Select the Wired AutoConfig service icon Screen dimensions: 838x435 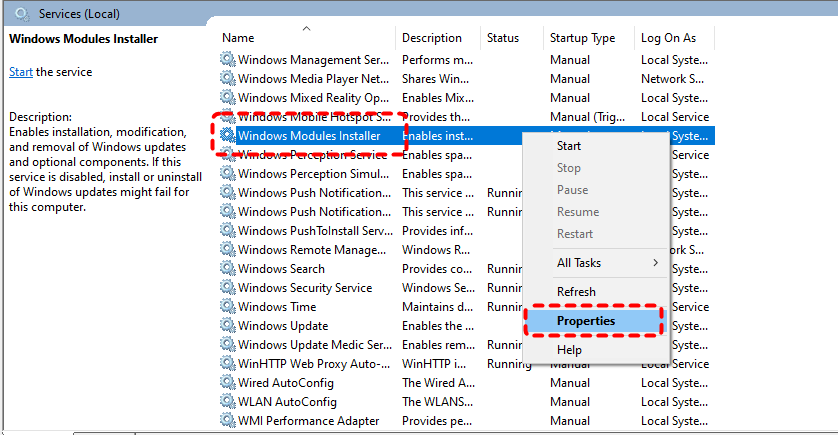(228, 383)
